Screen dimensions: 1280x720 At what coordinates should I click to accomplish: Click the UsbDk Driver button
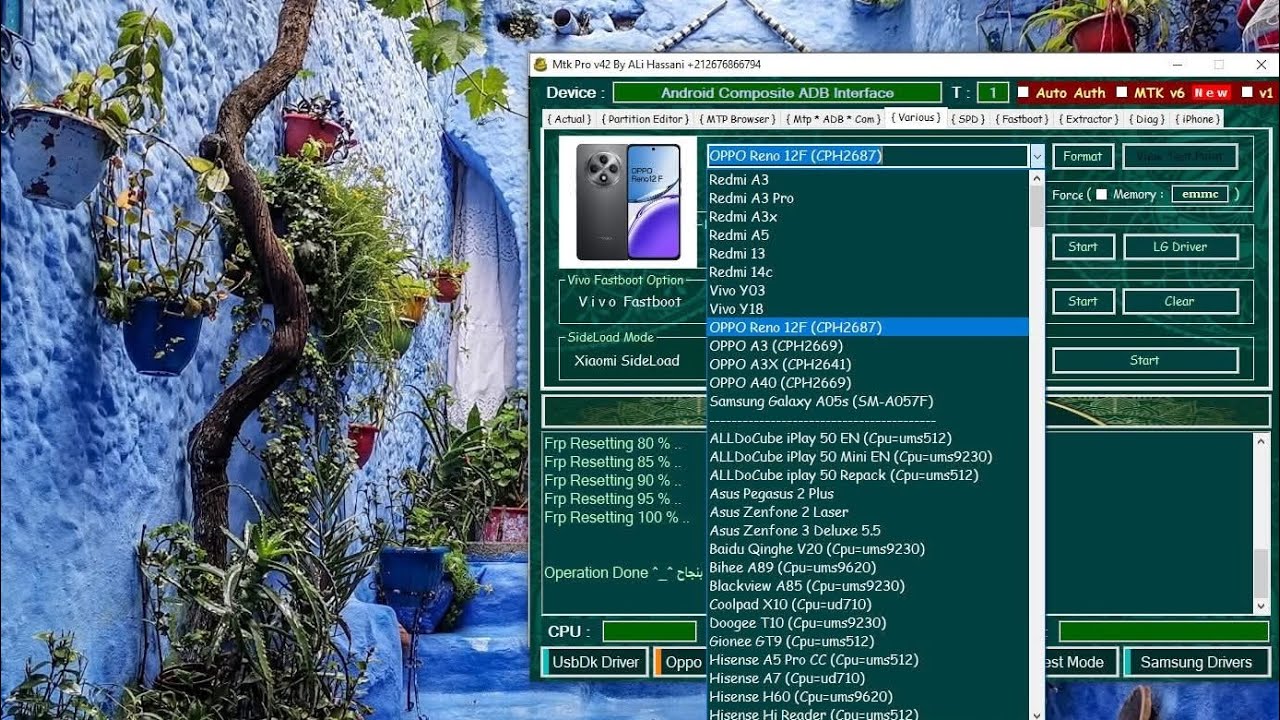596,662
